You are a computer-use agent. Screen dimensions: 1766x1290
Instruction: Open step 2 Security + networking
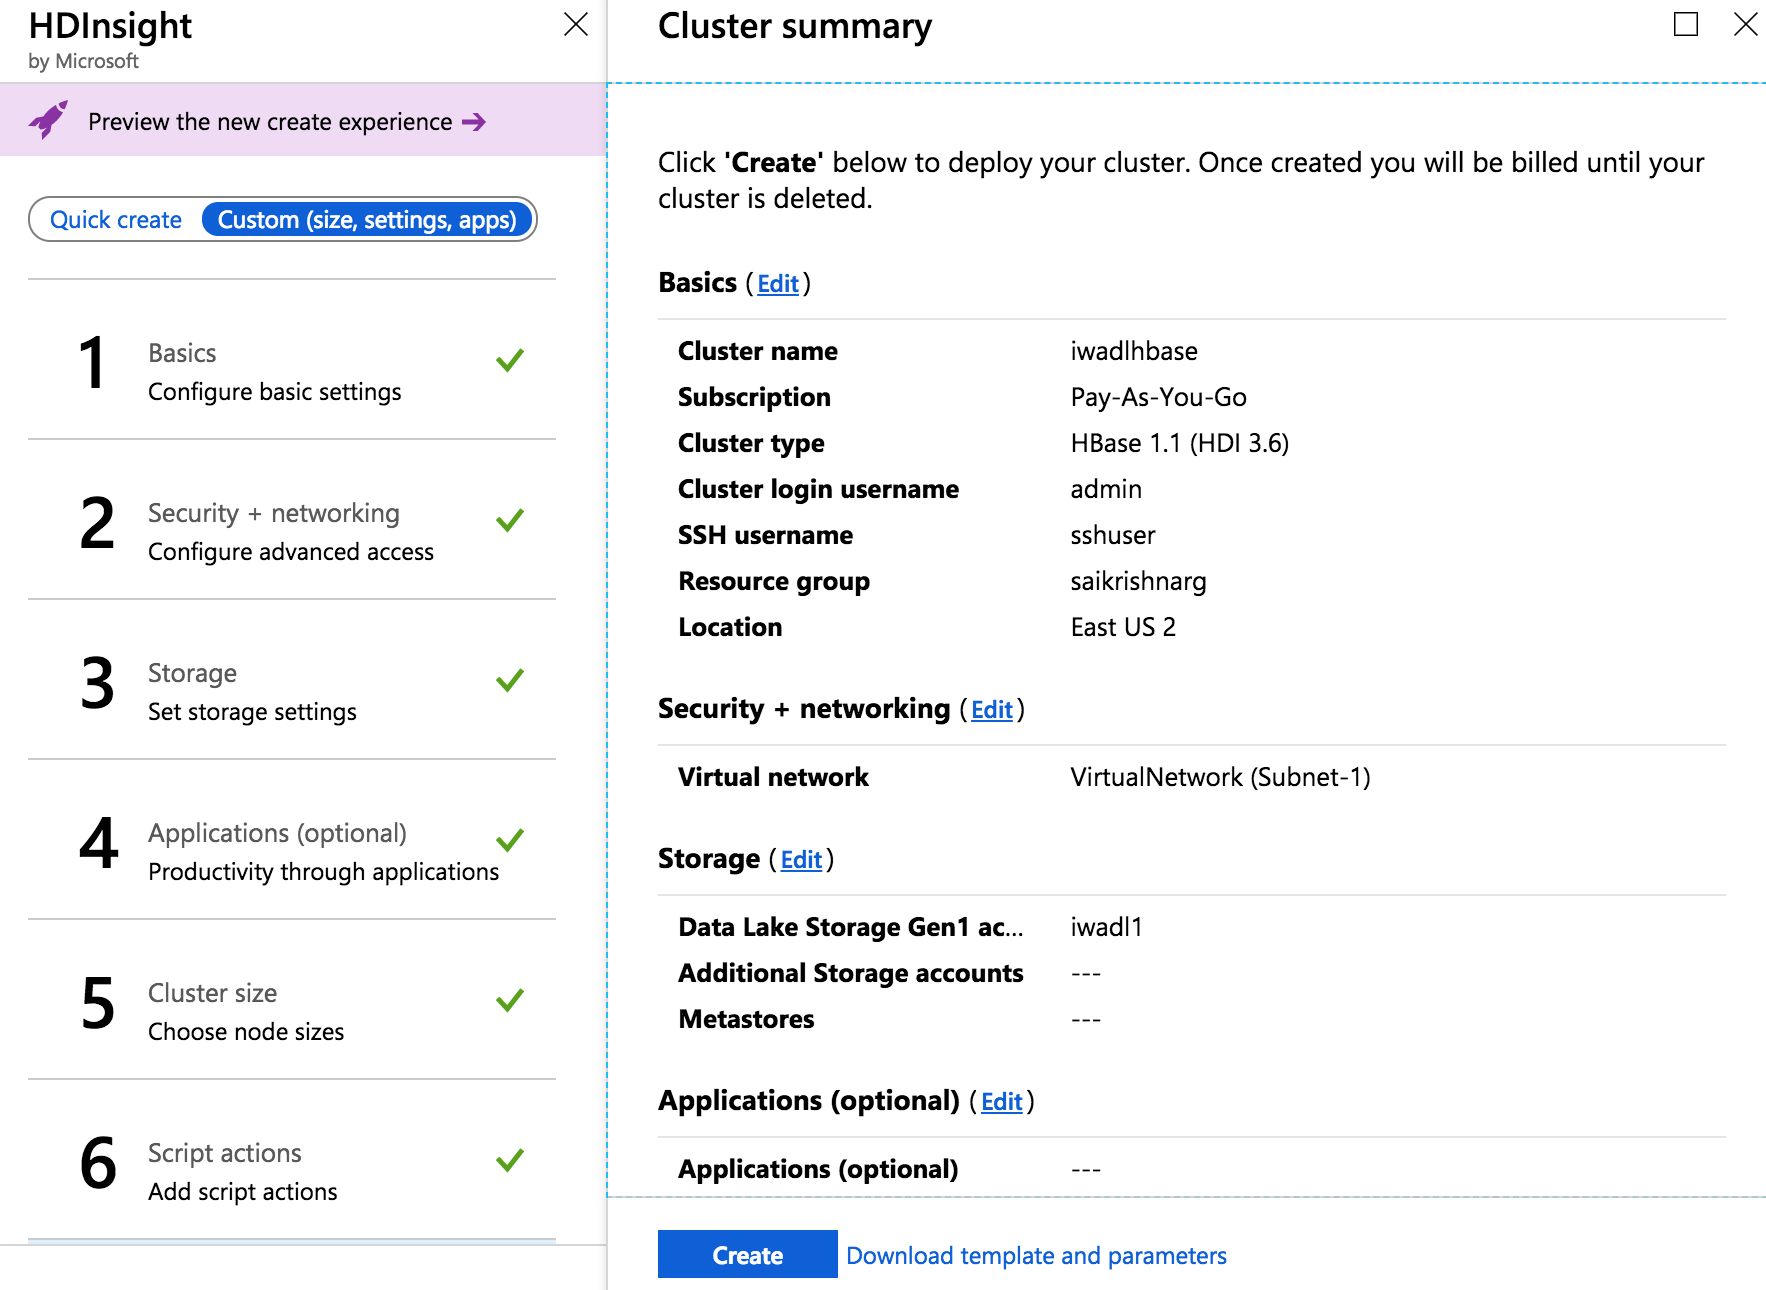(292, 520)
